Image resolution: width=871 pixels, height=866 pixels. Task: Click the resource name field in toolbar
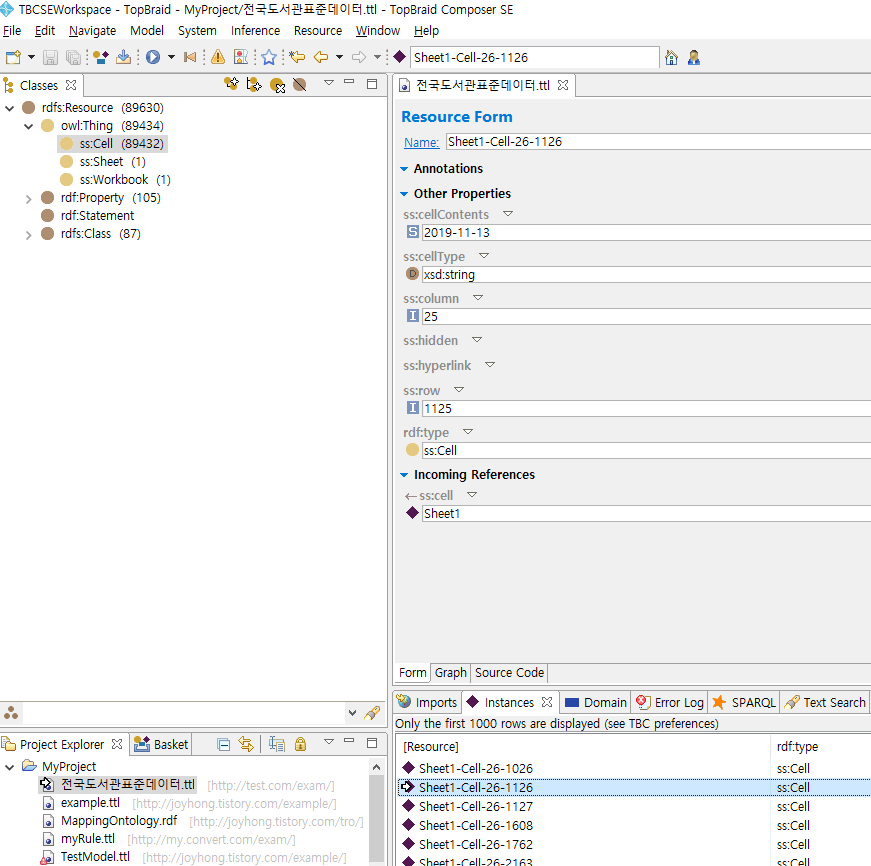(x=534, y=57)
